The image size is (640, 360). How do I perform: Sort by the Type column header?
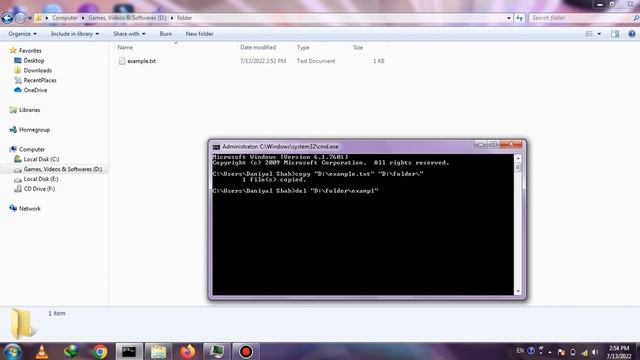click(303, 47)
